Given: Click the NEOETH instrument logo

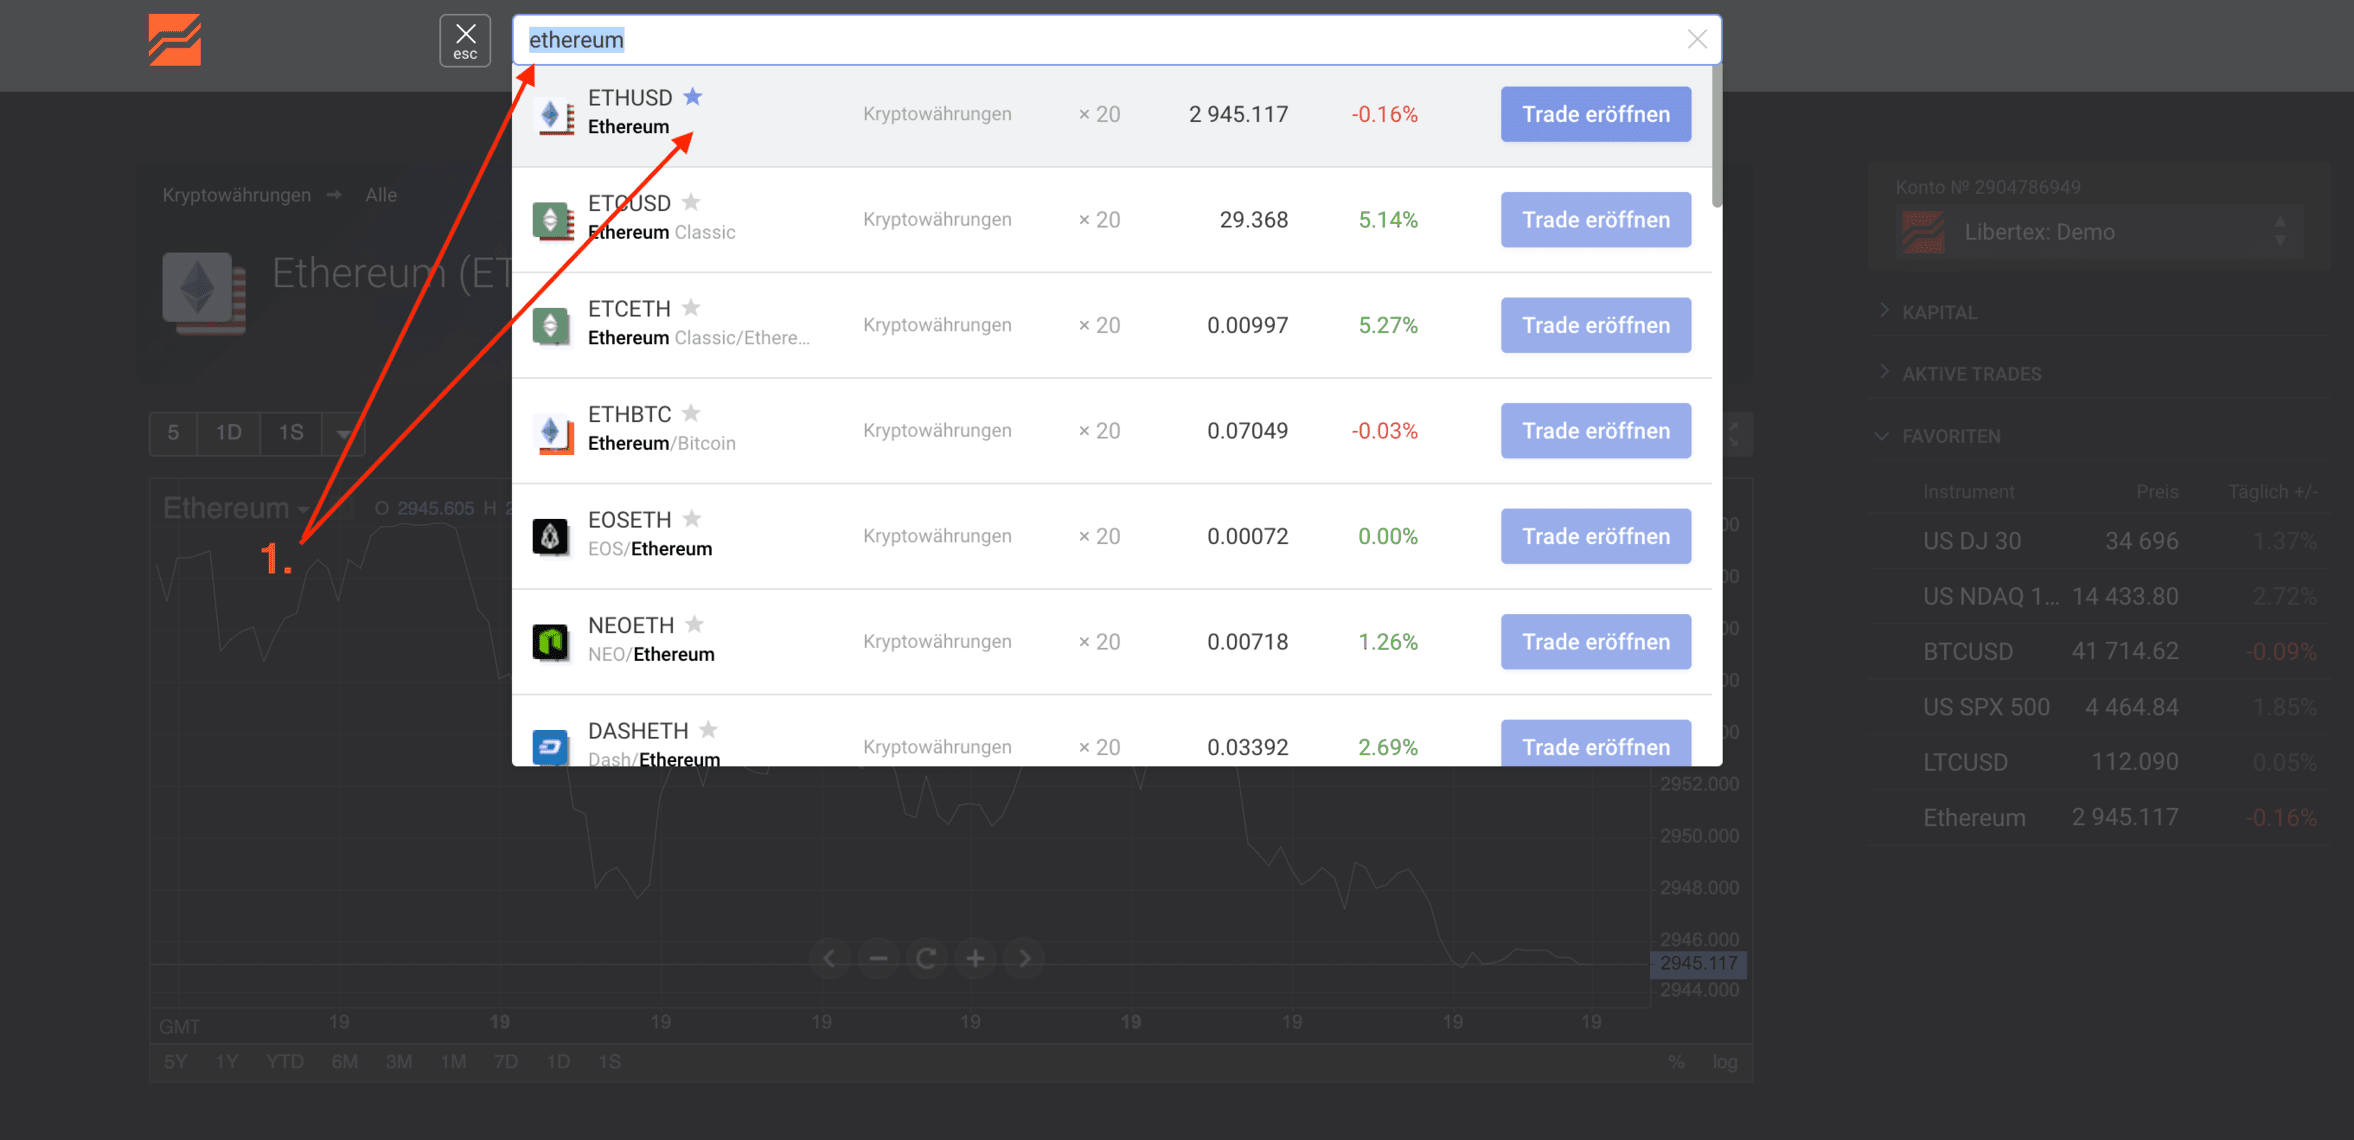Looking at the screenshot, I should [551, 641].
